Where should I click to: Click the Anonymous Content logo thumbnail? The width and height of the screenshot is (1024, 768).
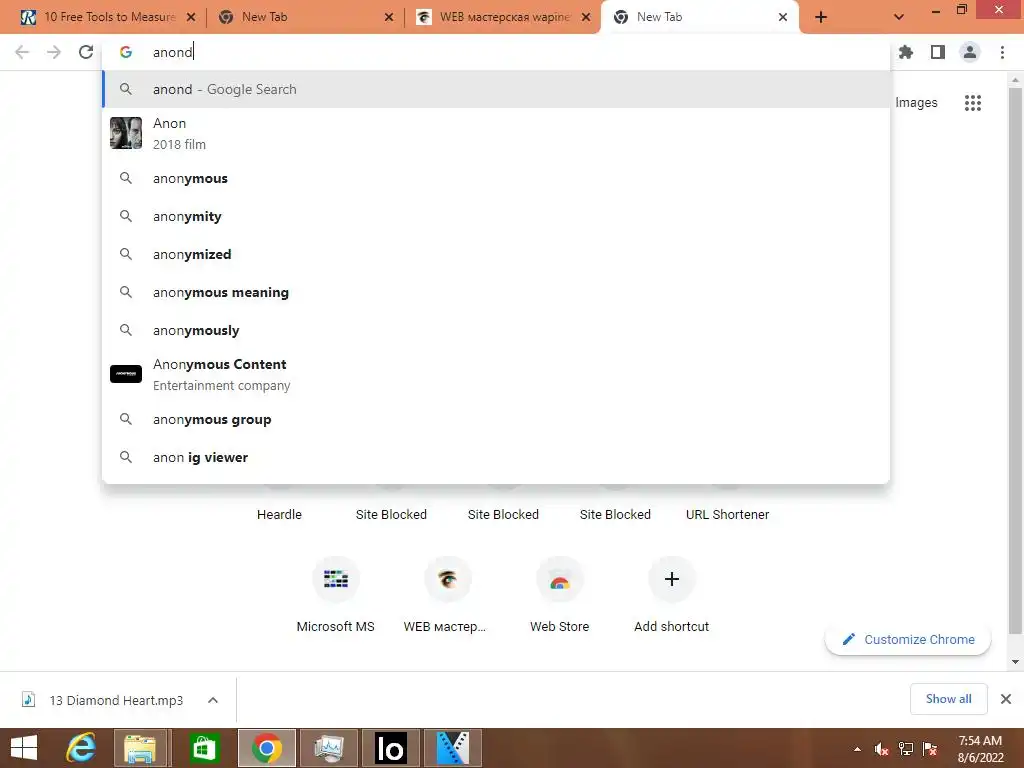pos(125,374)
